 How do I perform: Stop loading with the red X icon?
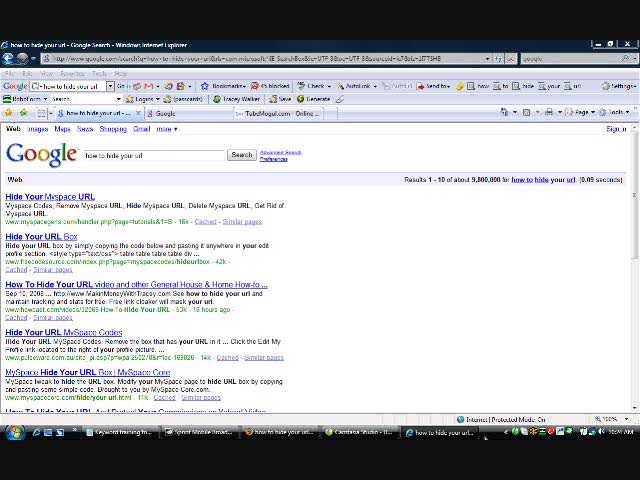pos(510,59)
